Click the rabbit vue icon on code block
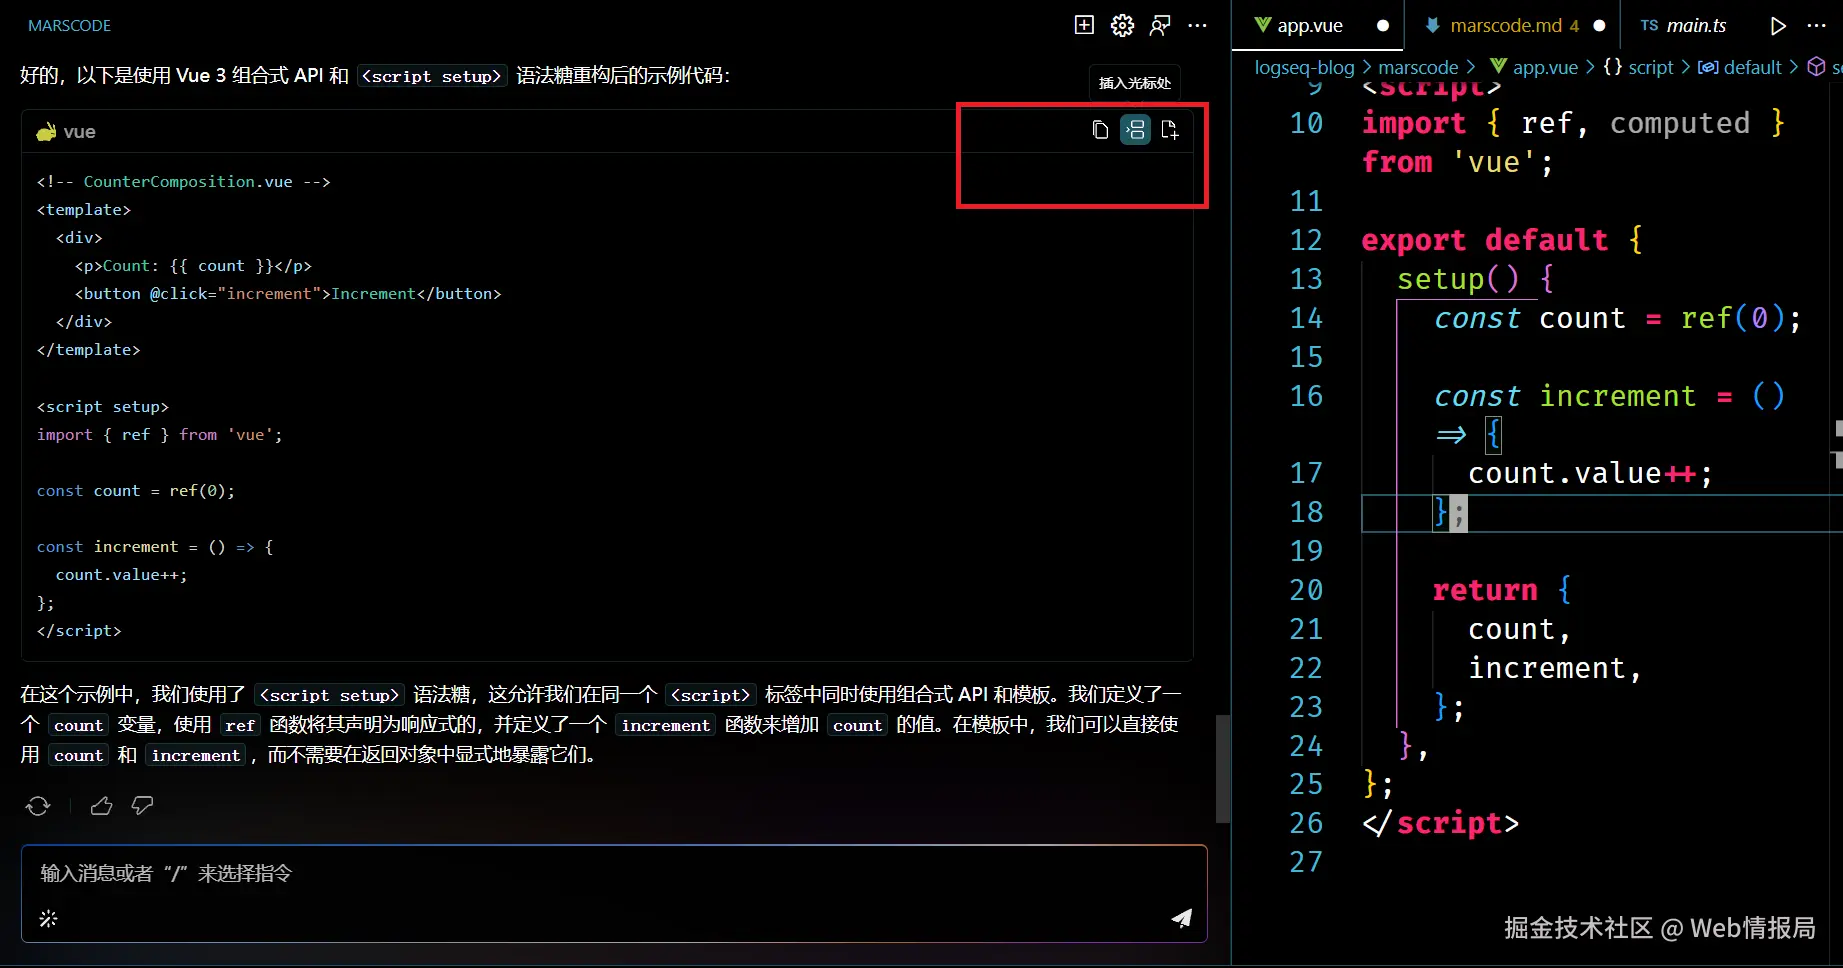 (46, 132)
